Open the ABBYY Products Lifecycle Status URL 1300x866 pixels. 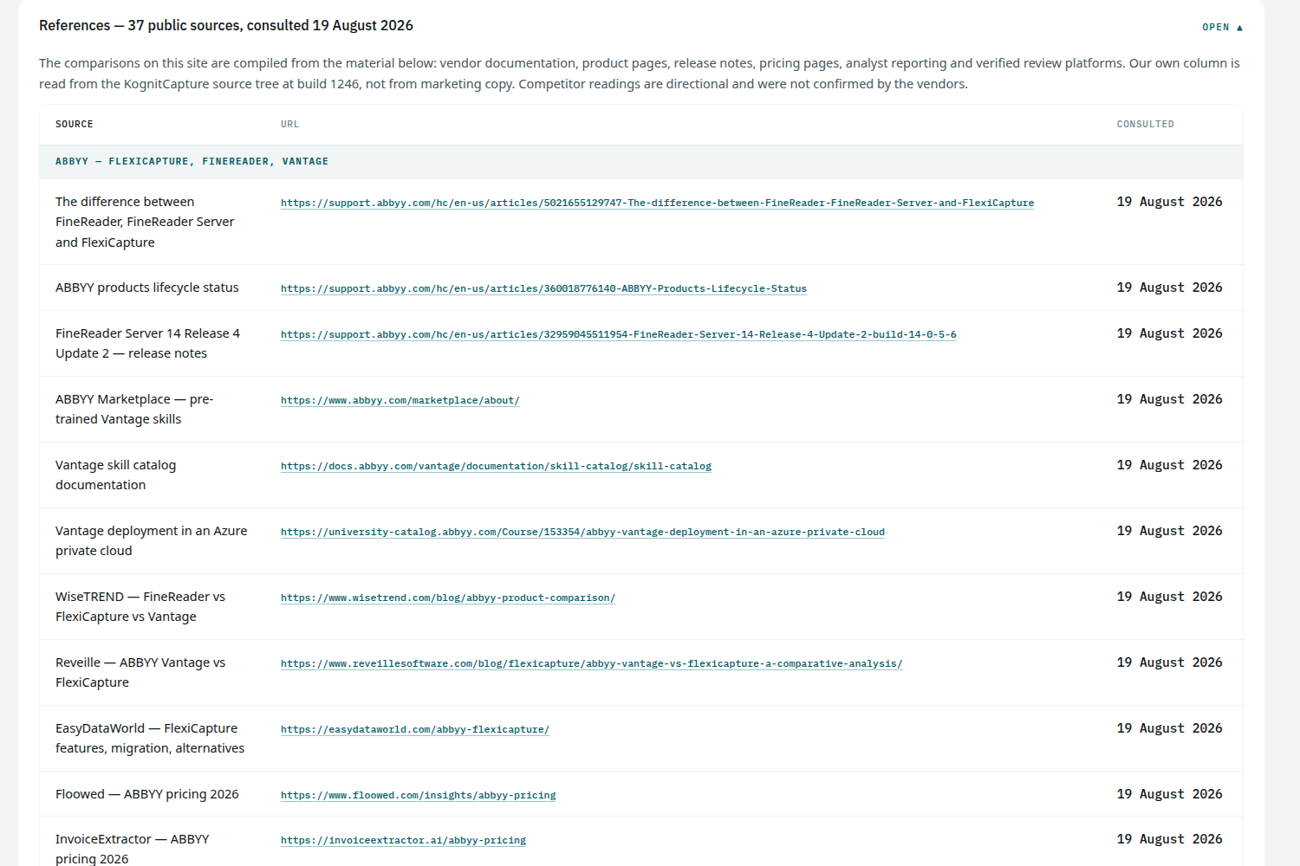[x=543, y=289]
